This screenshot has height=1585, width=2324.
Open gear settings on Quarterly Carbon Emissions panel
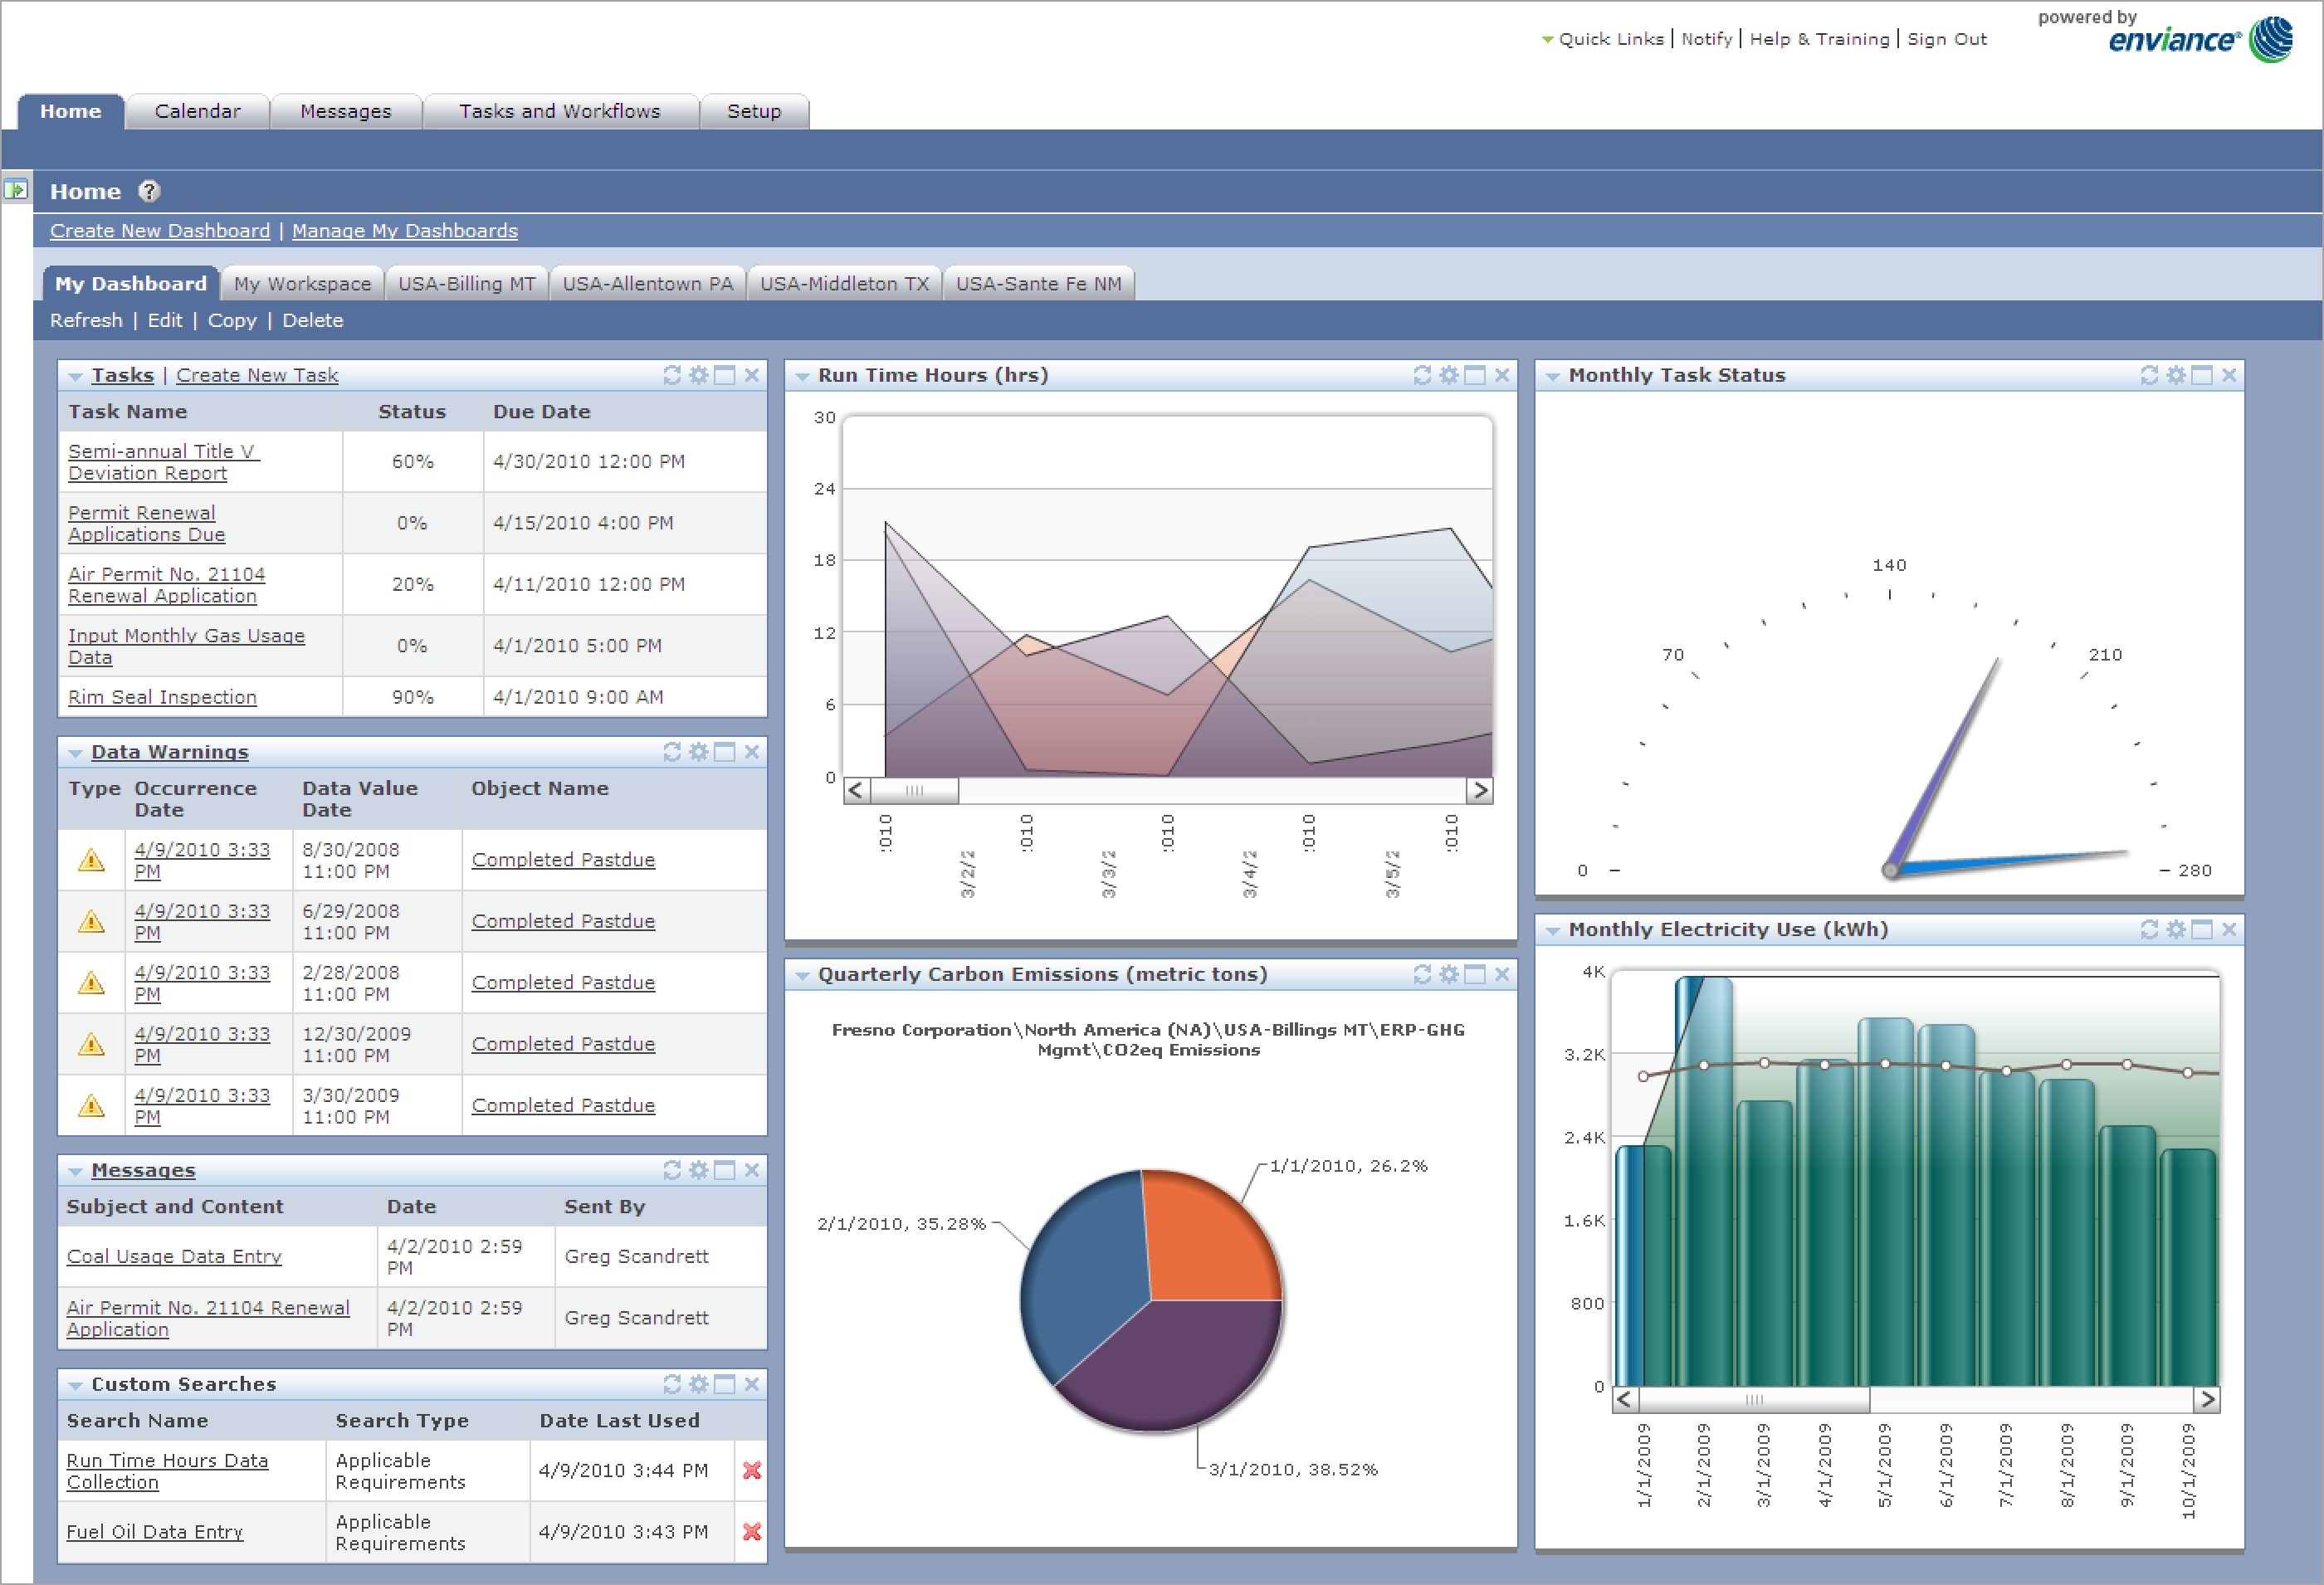1448,974
